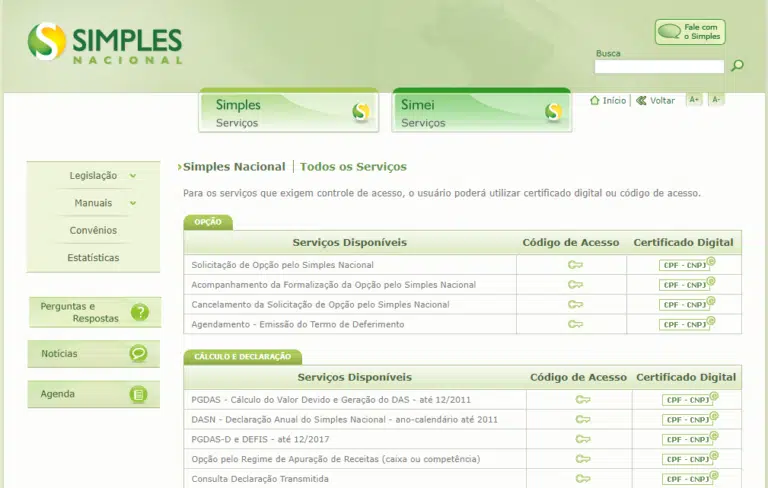Expand the Legislação menu

pos(102,176)
